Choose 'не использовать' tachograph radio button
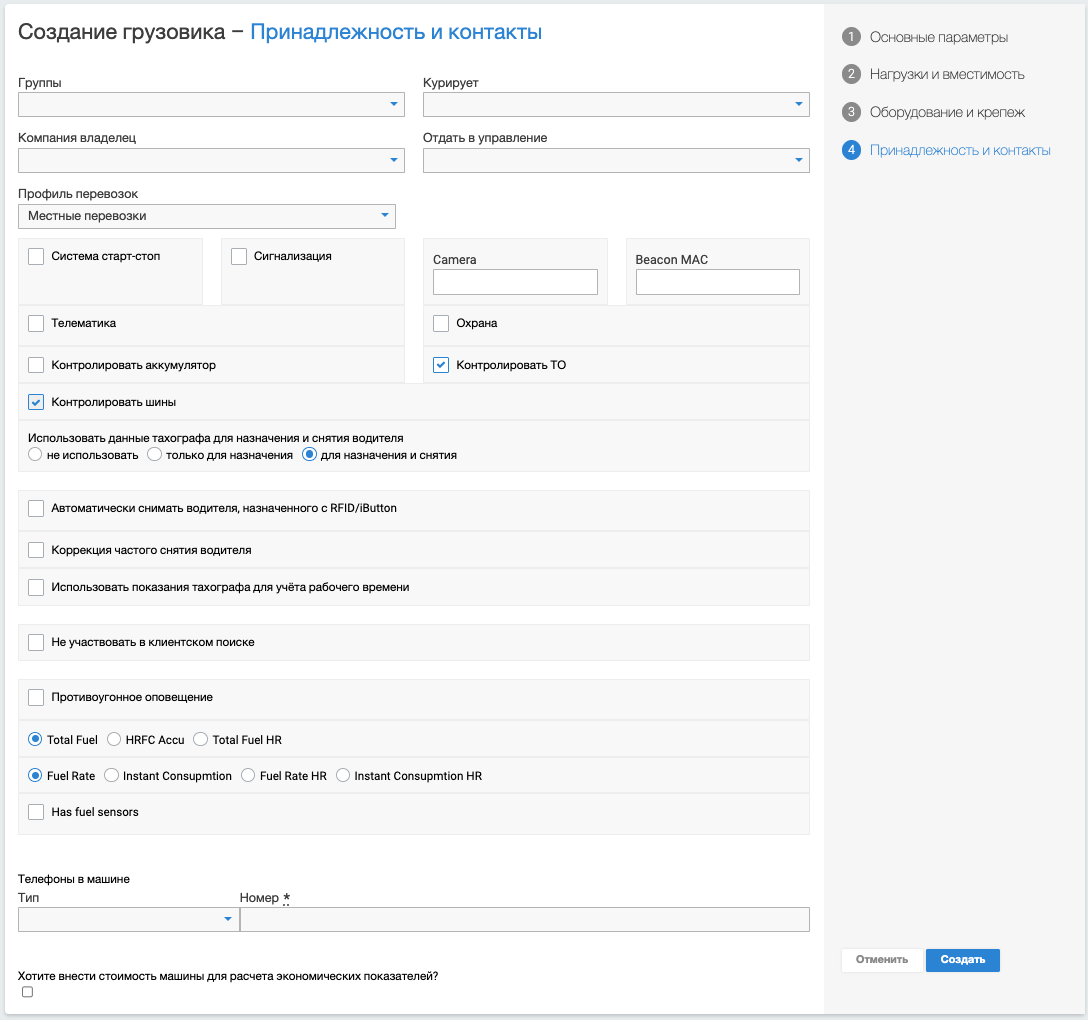Screen dimensions: 1088x1020 click(x=35, y=455)
